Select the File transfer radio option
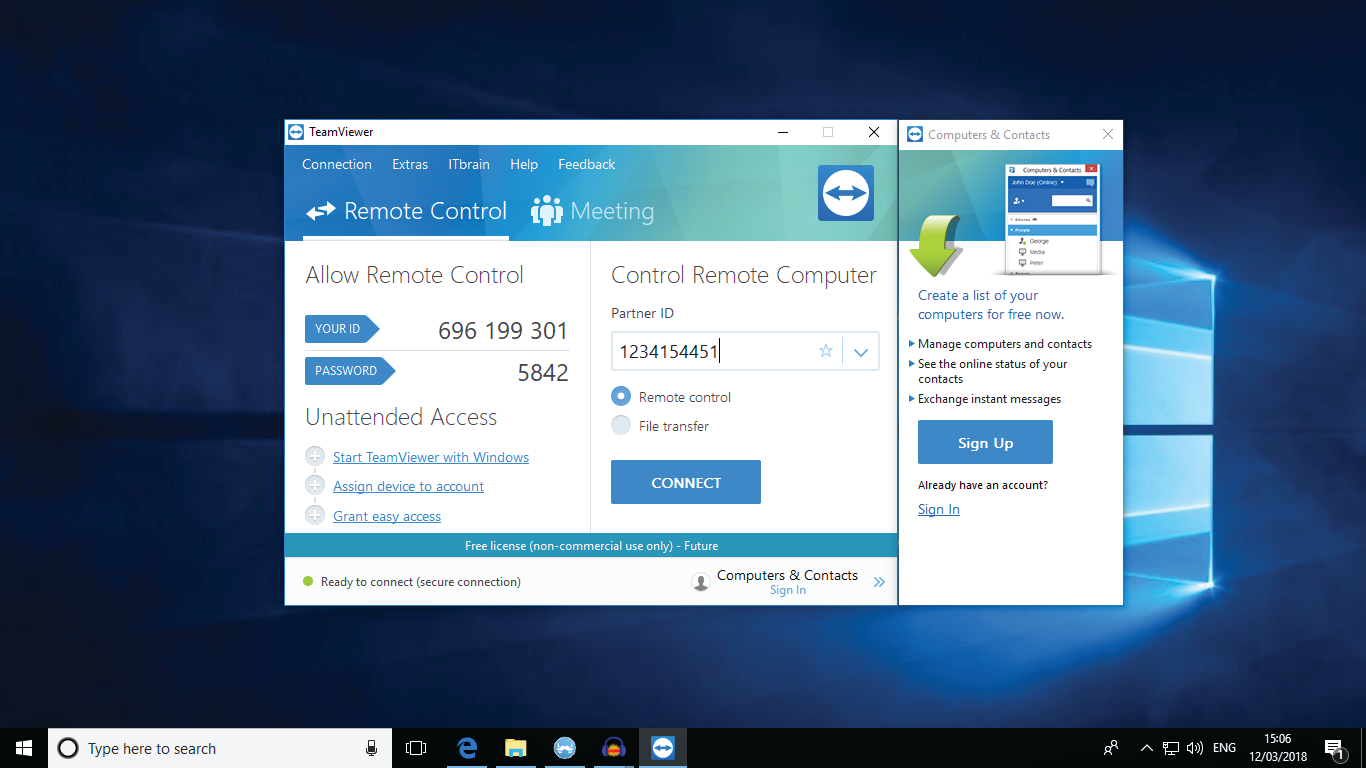 click(x=621, y=425)
